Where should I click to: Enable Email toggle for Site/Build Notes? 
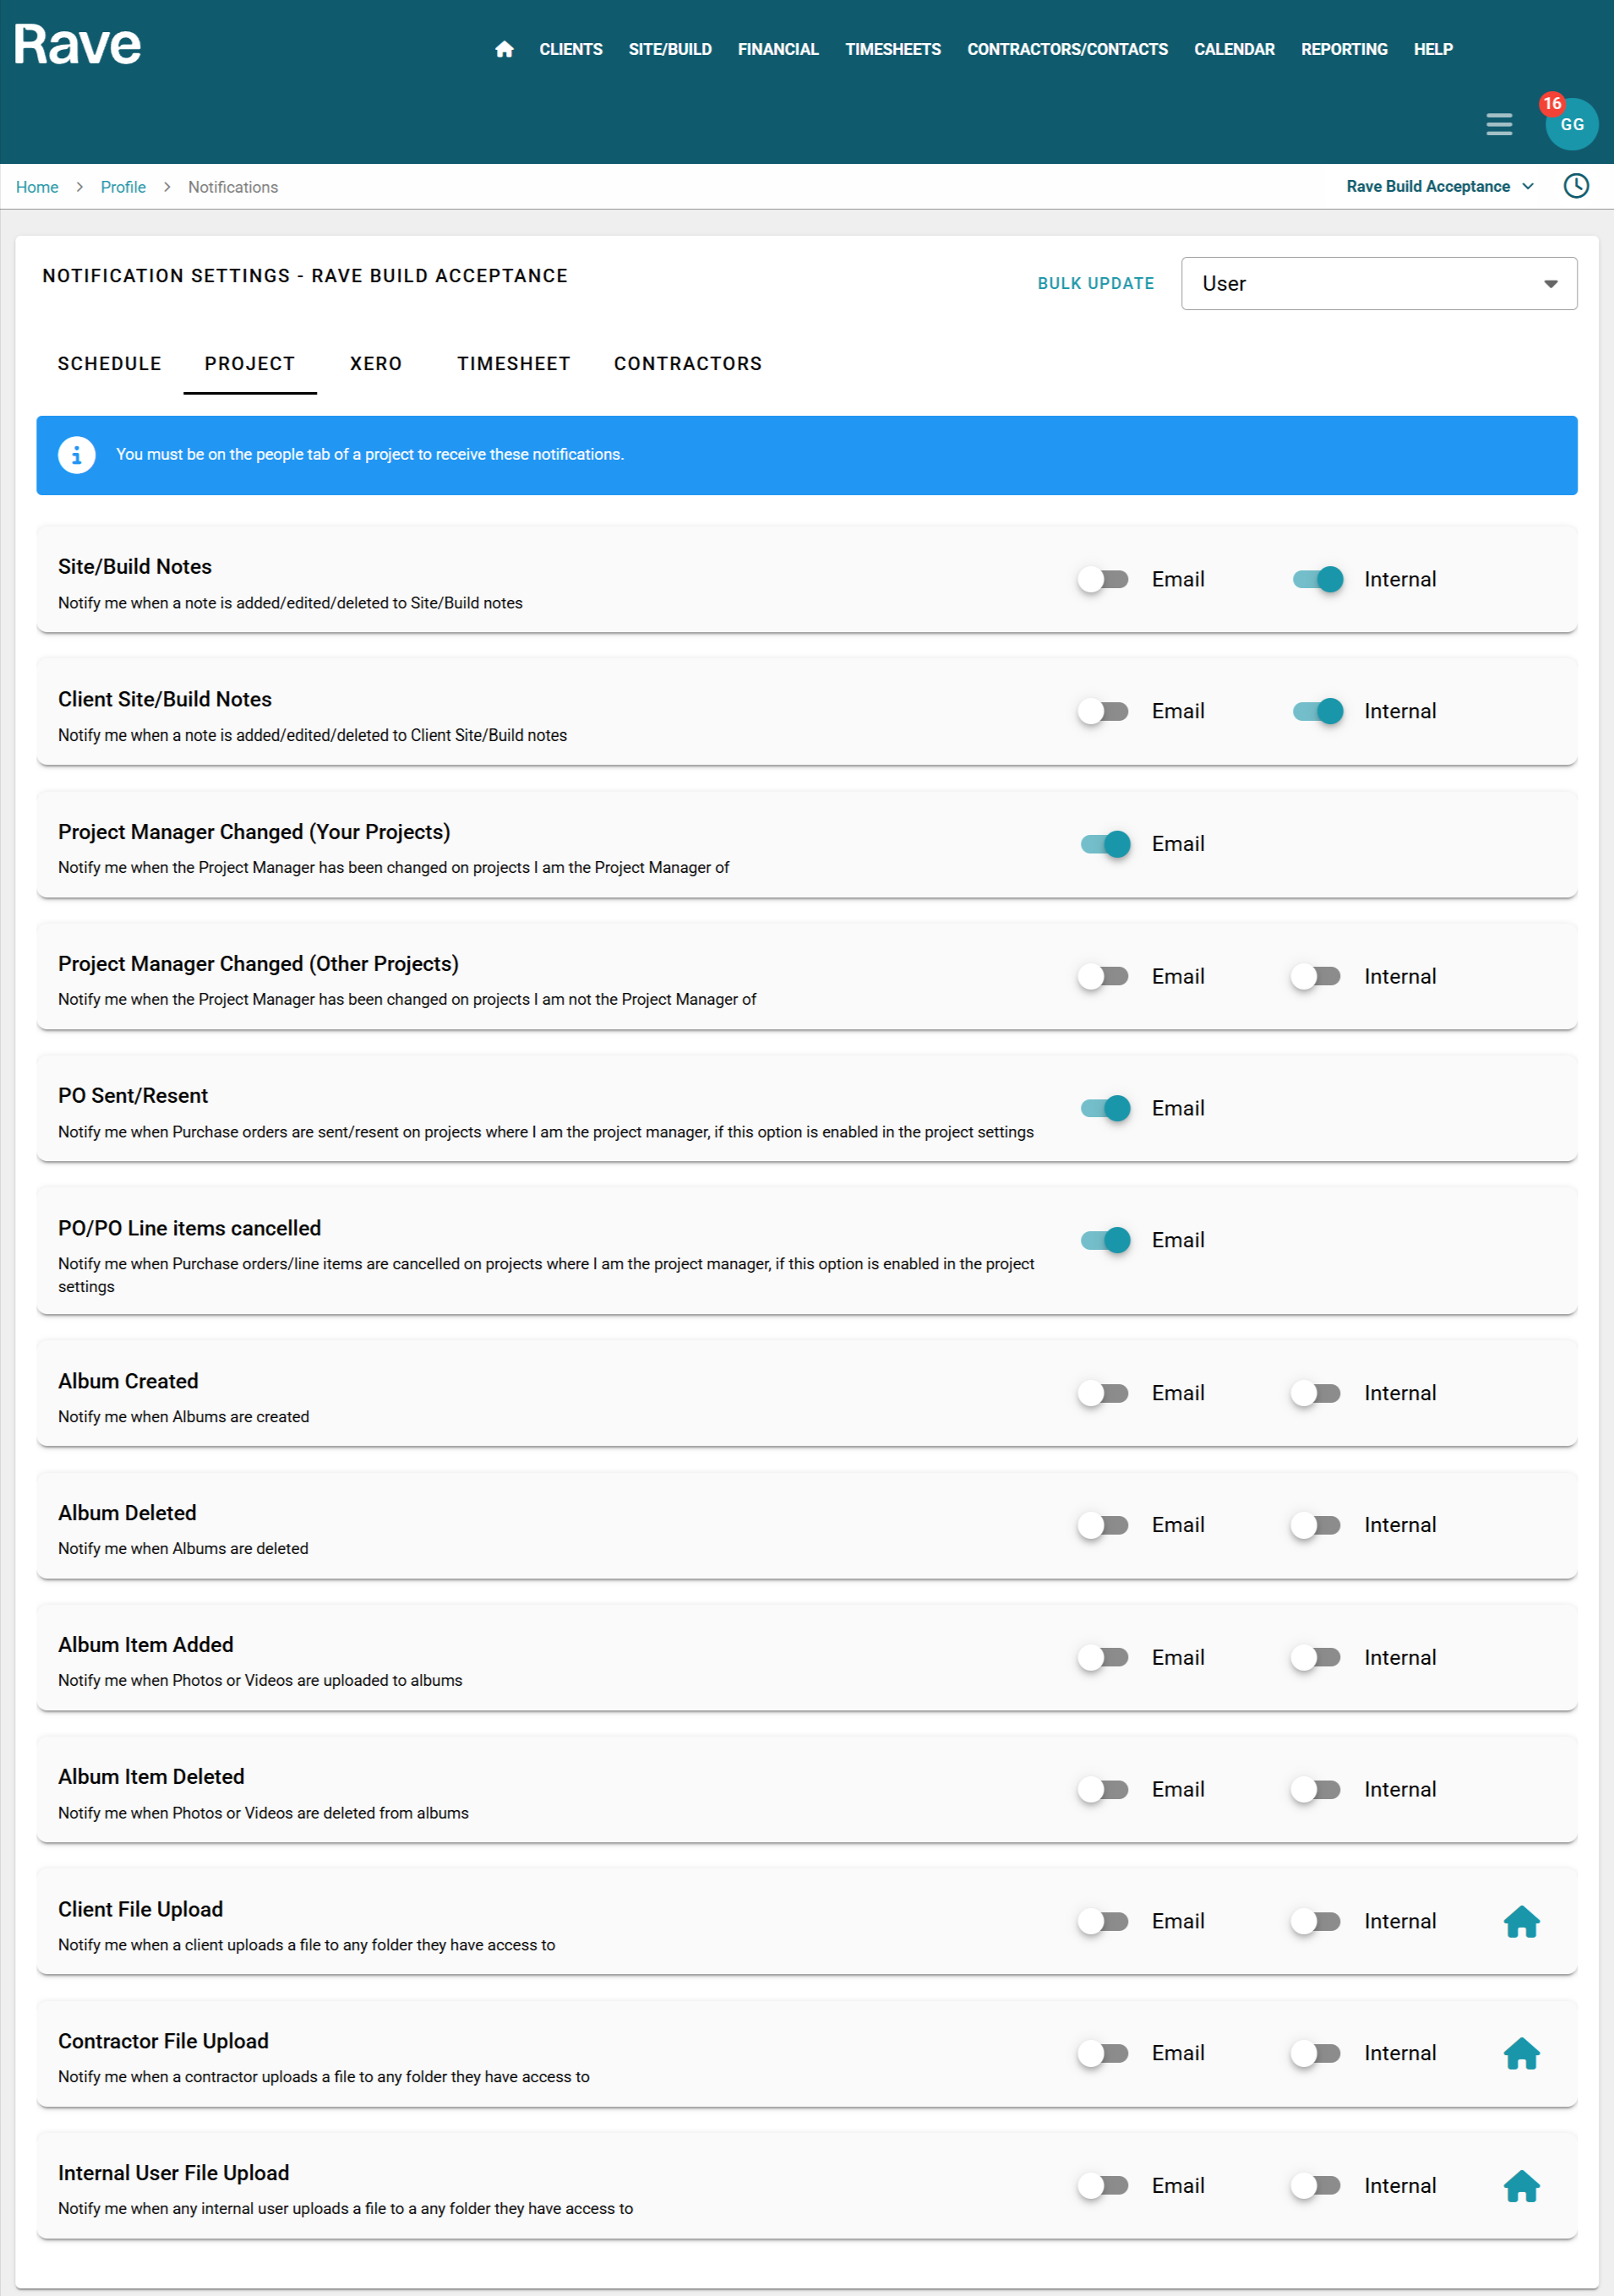pos(1104,579)
